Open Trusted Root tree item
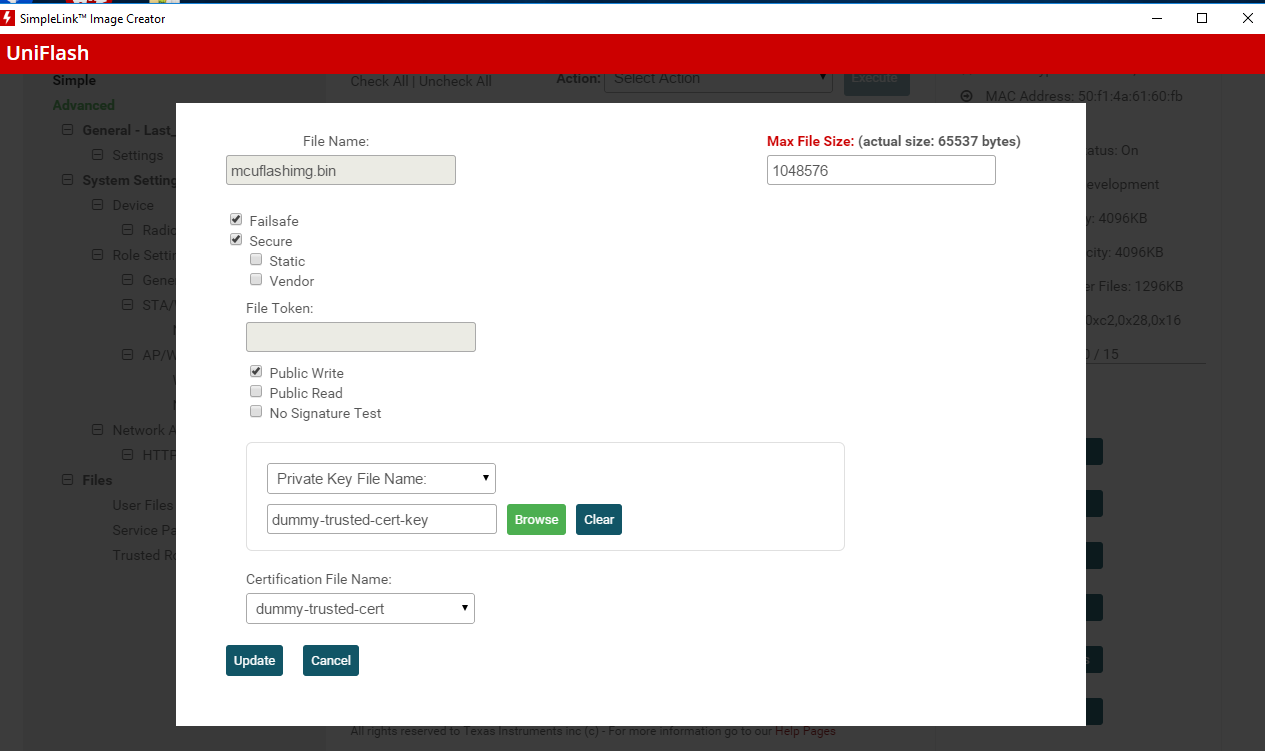 144,555
